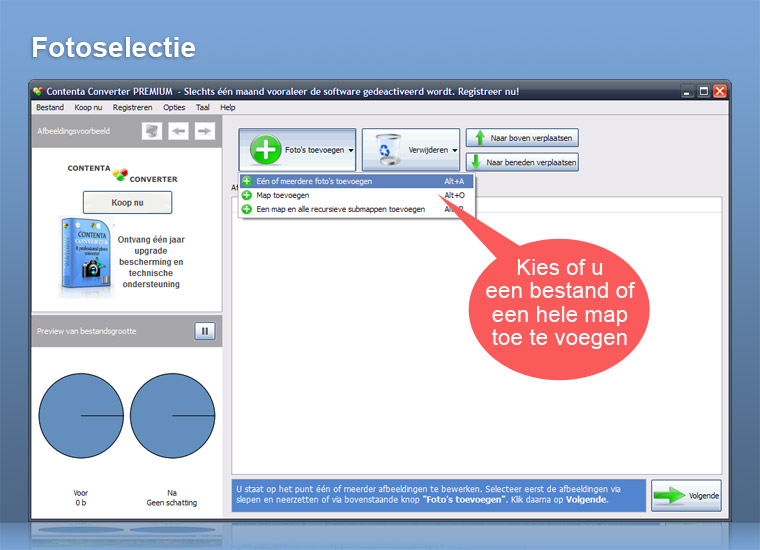Choose Een map en alle recursieve submappen toevoegen
Viewport: 760px width, 550px height.
tap(356, 209)
